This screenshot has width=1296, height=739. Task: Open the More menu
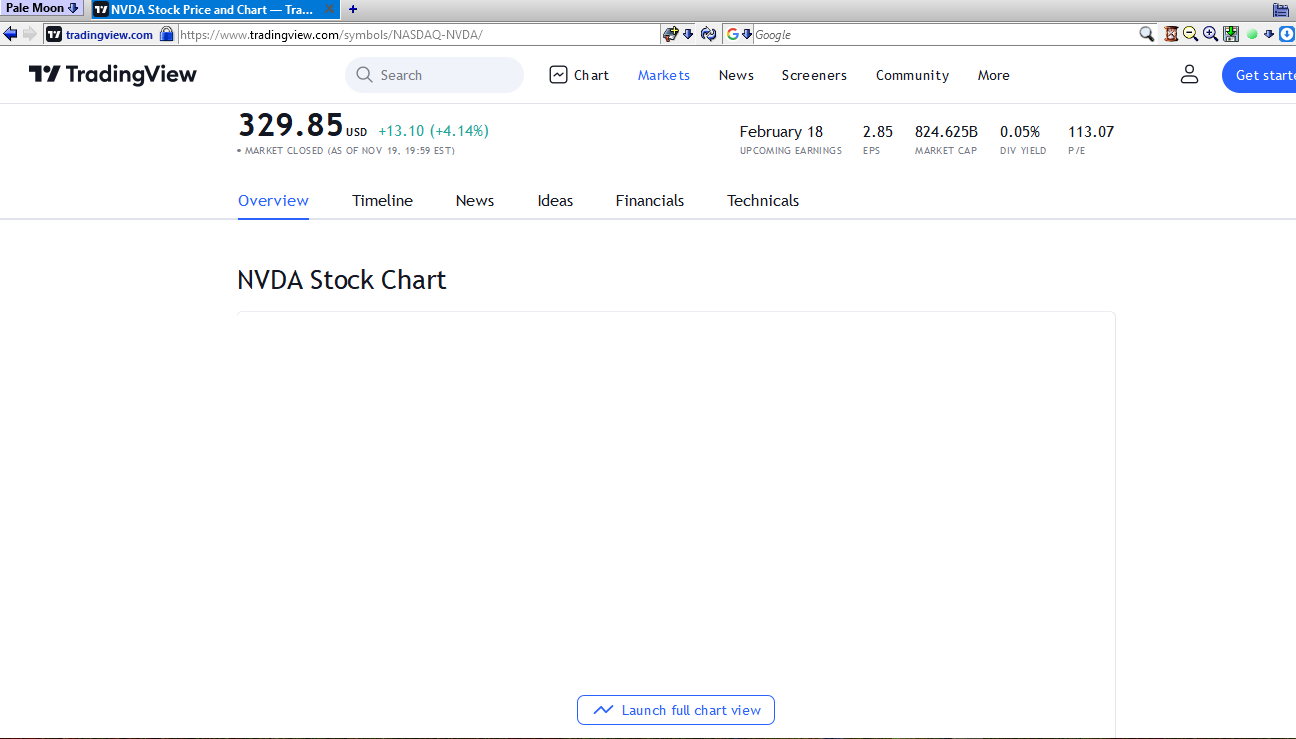[x=993, y=75]
